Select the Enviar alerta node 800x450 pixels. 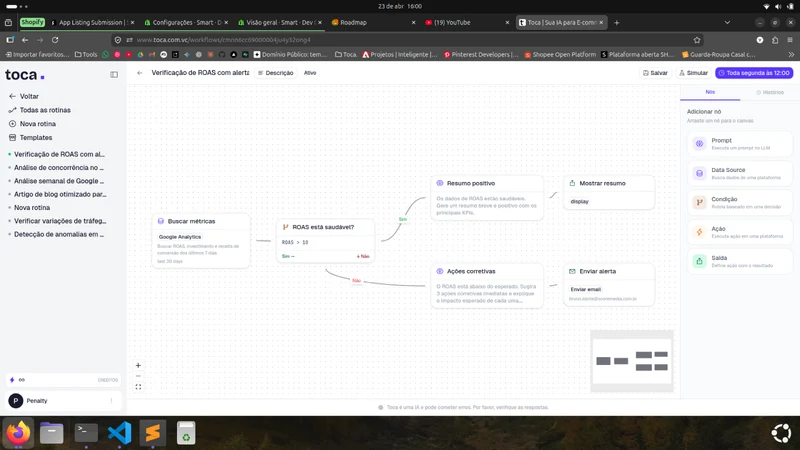coord(609,285)
